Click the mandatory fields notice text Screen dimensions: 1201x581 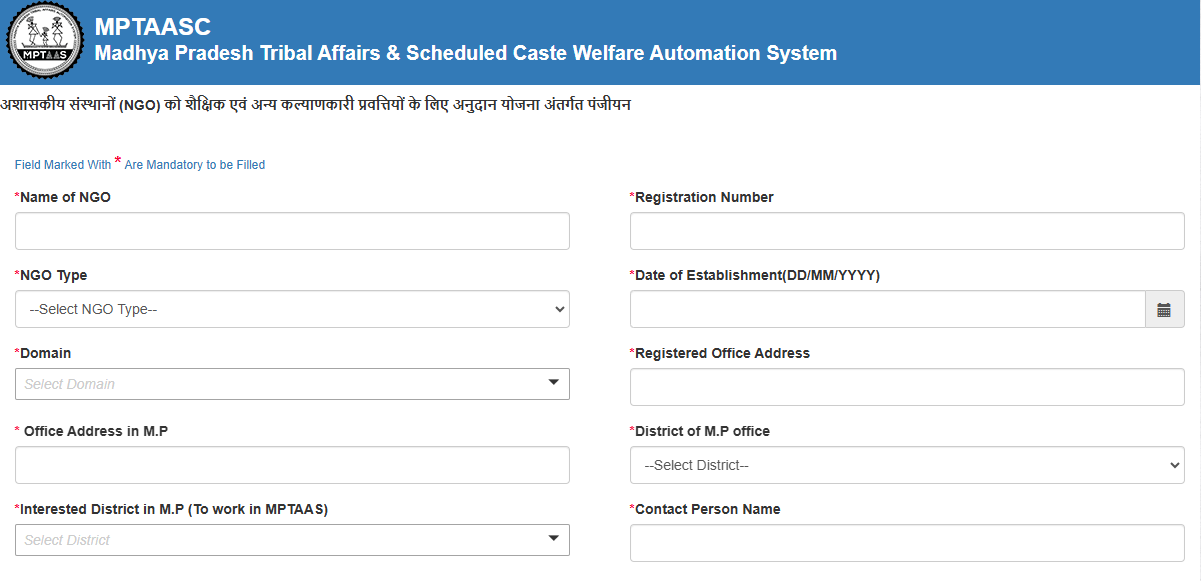[x=139, y=164]
